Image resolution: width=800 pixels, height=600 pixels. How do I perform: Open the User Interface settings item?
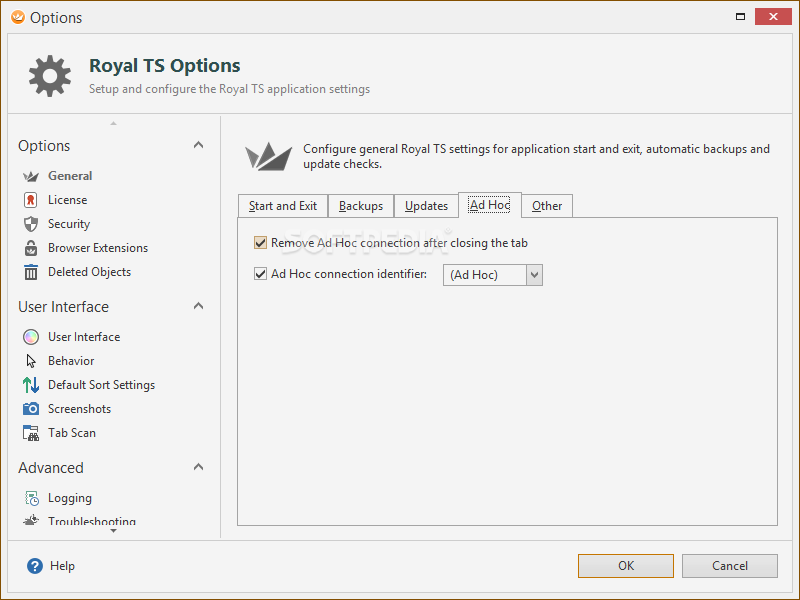point(84,337)
